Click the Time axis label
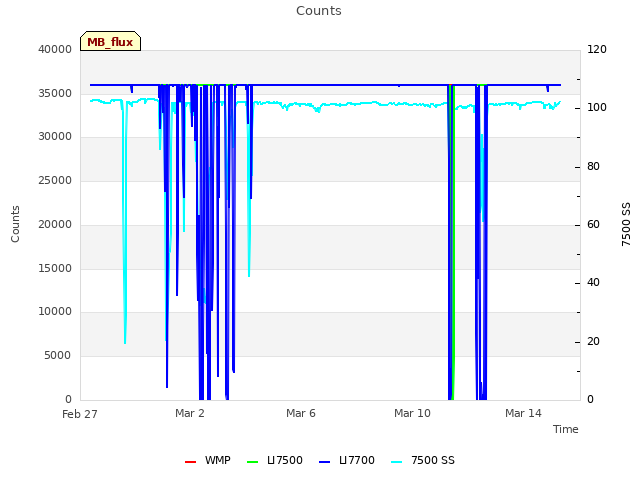Viewport: 640px width, 480px height. click(x=566, y=429)
